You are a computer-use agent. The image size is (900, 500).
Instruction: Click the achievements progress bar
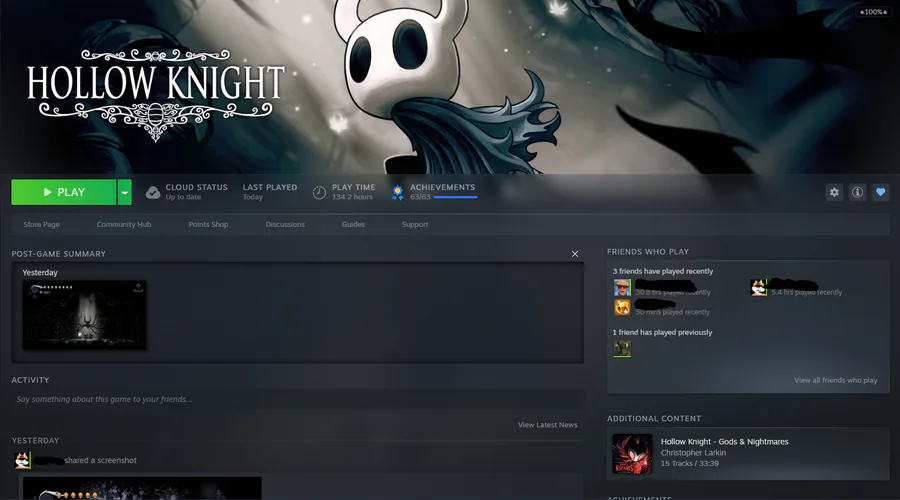[x=455, y=197]
